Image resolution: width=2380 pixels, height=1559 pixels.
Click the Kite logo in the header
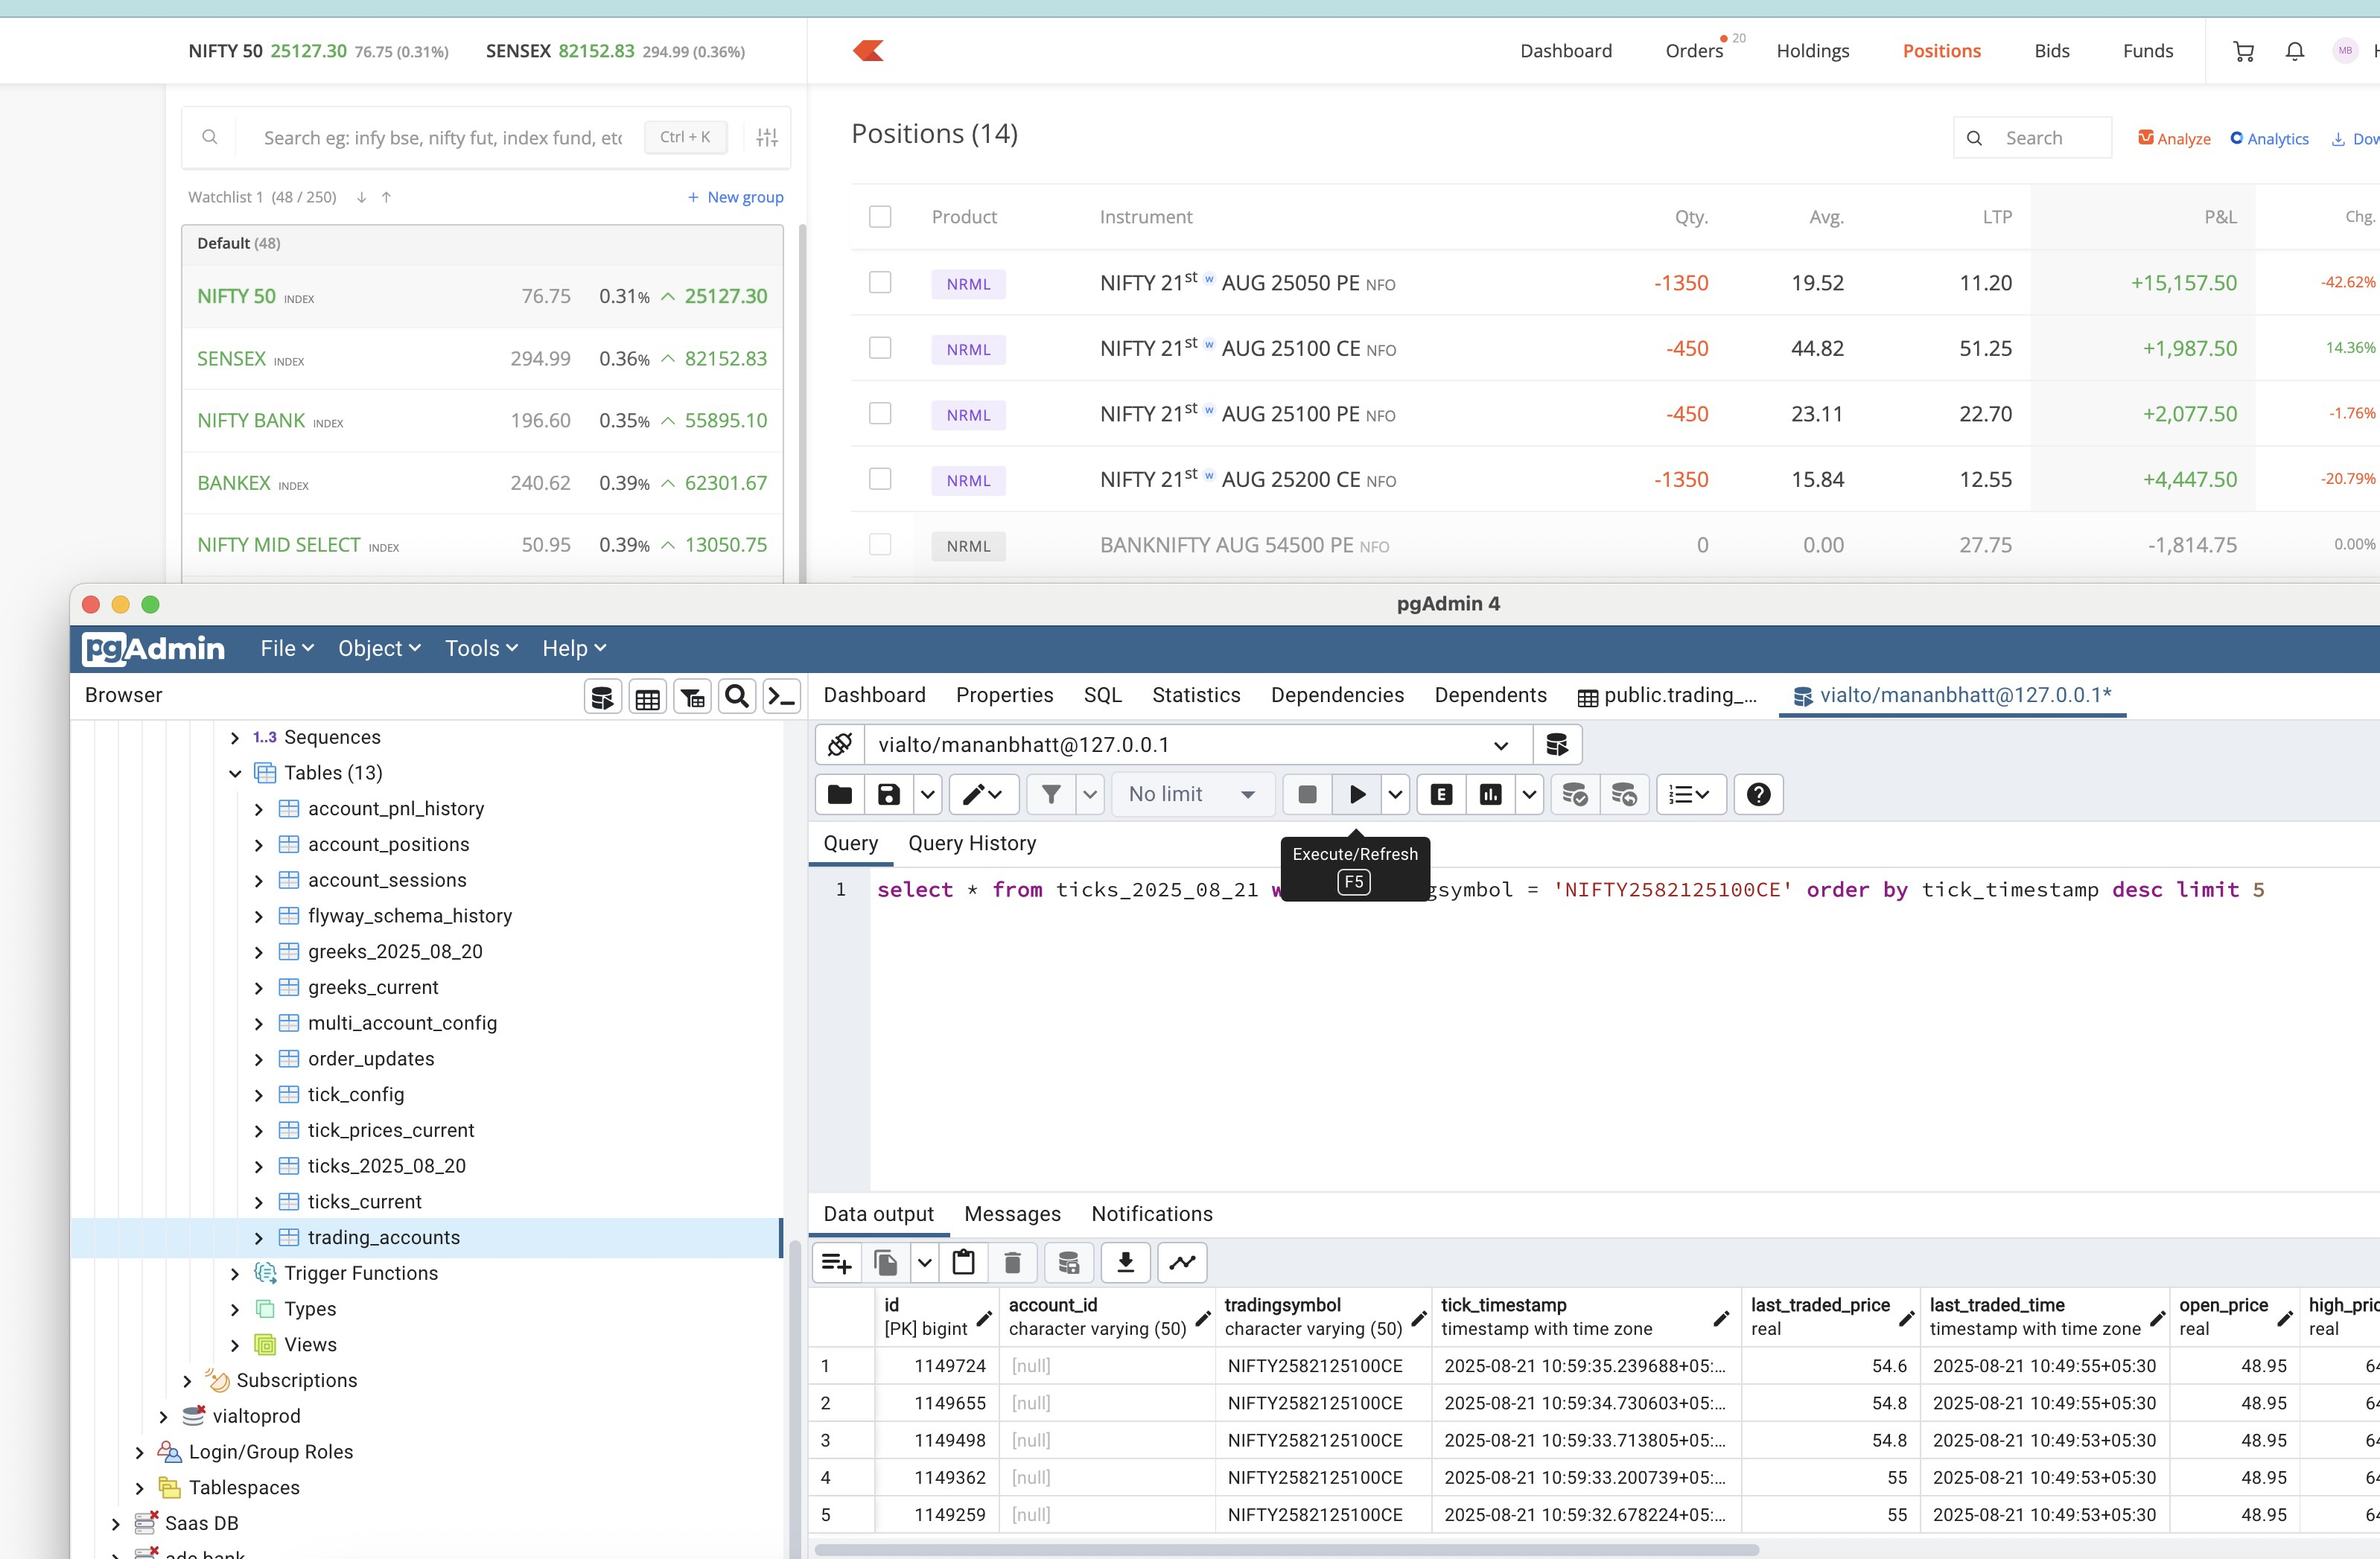(868, 50)
